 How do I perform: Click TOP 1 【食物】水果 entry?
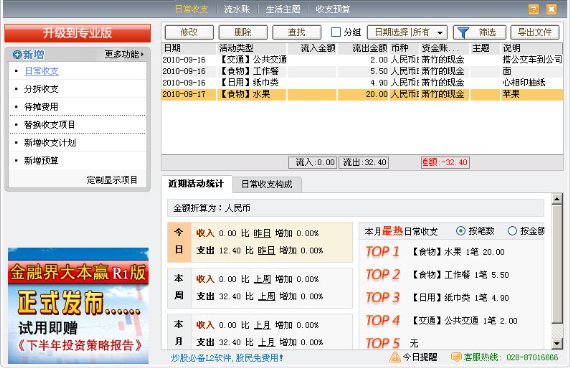tap(435, 252)
